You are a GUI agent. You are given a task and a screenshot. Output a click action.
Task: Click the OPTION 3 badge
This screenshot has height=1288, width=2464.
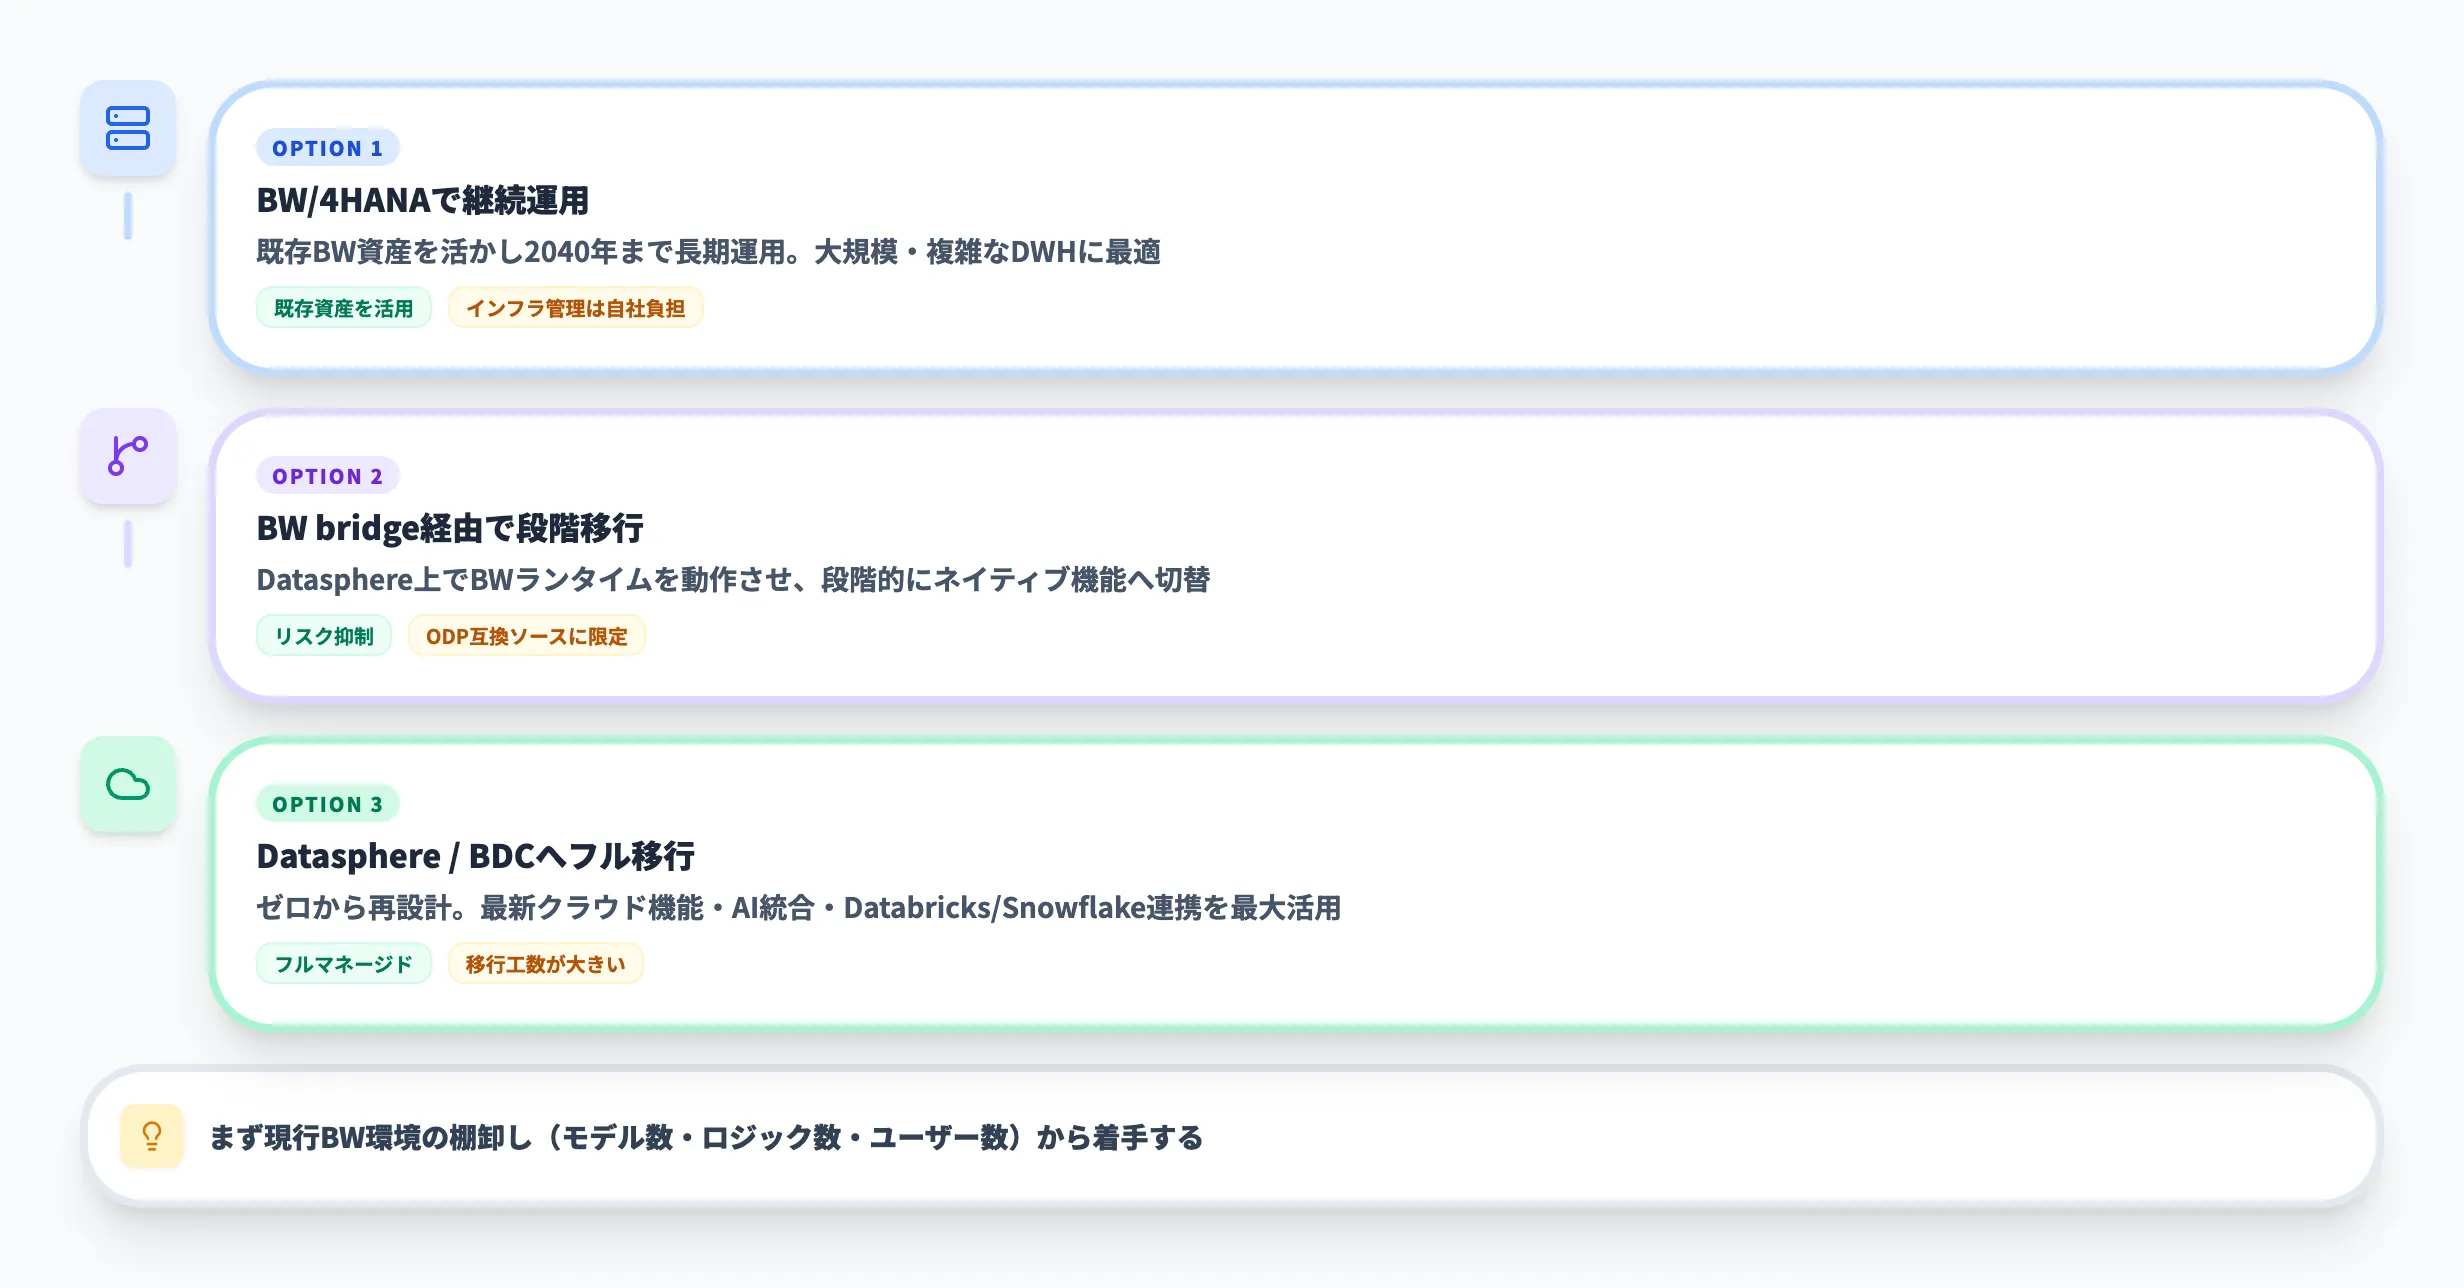coord(328,803)
